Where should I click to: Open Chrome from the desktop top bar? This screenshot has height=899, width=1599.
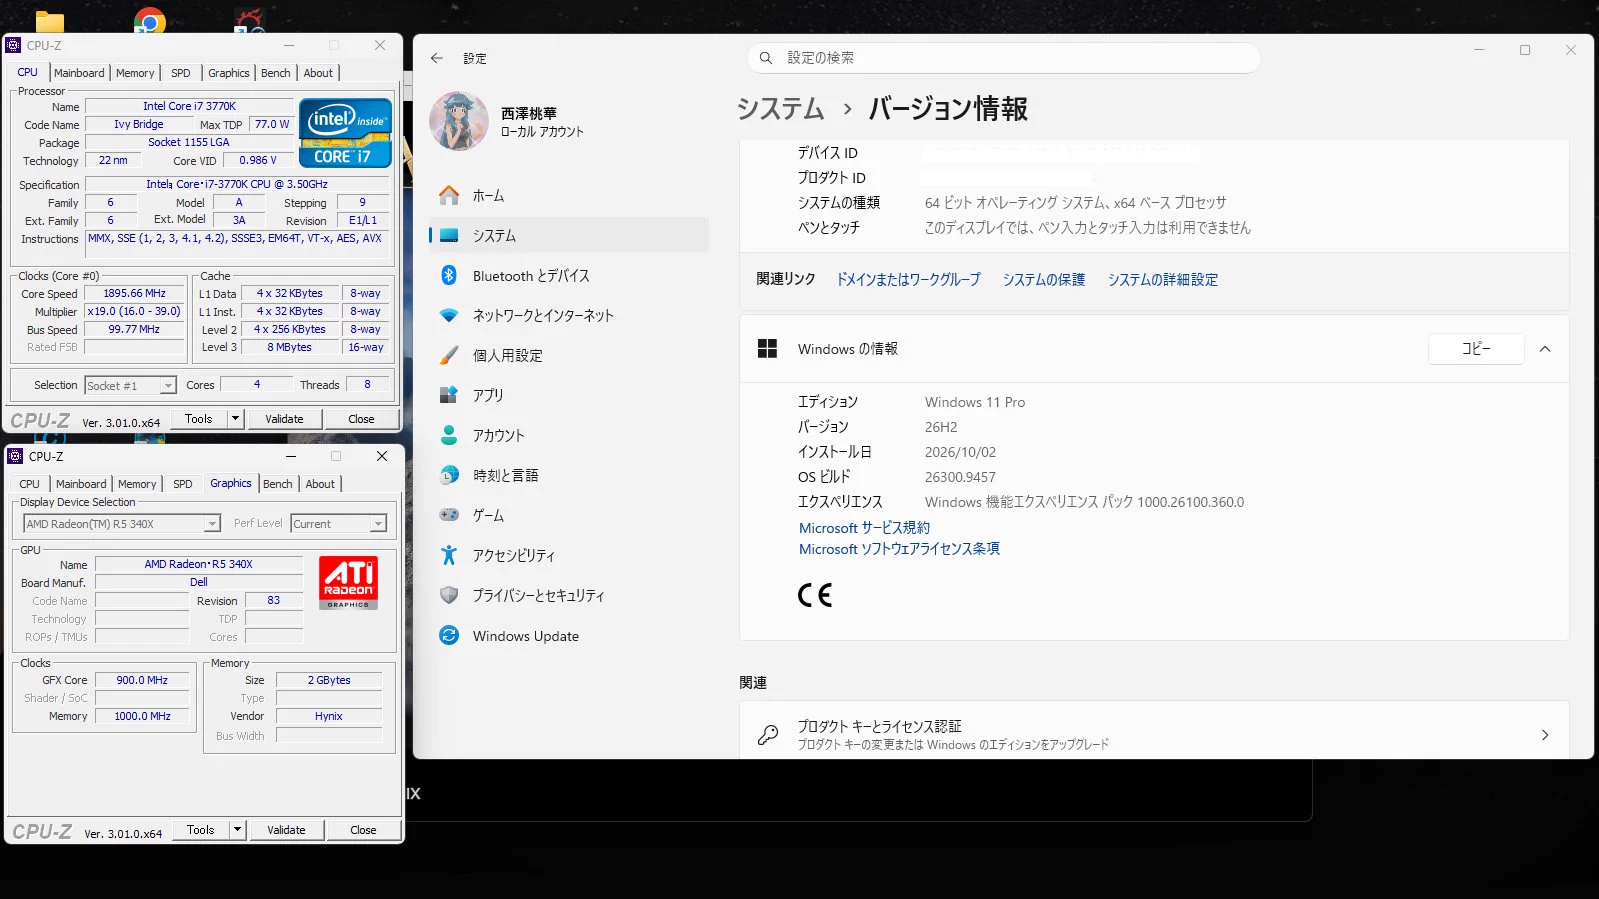[150, 20]
